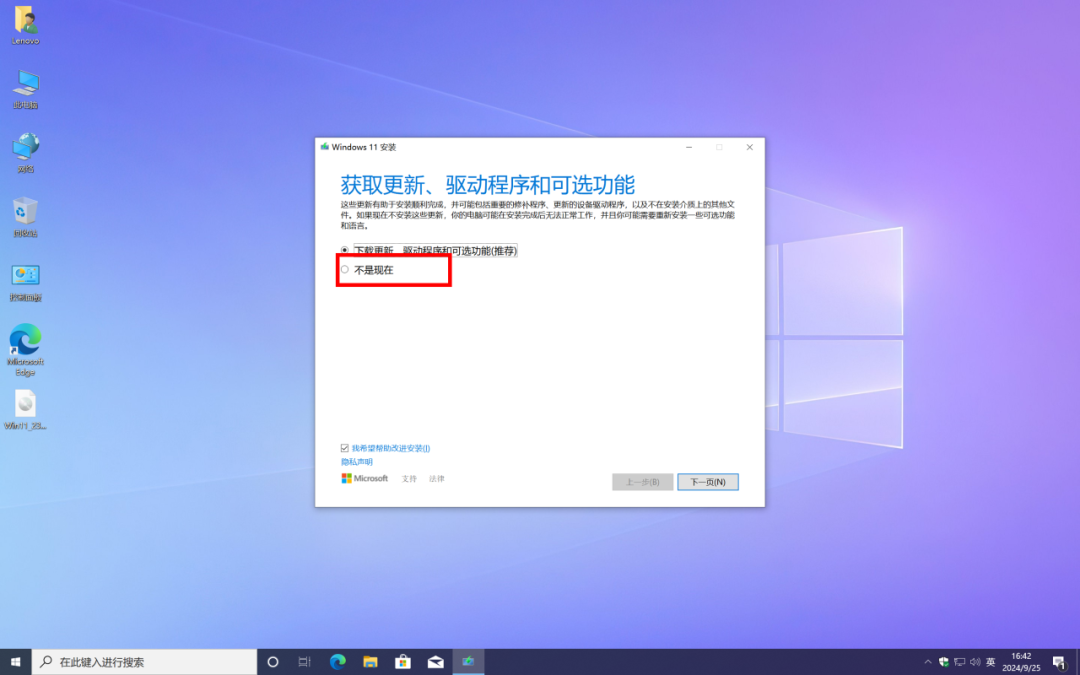The width and height of the screenshot is (1080, 675).
Task: Open the Mail app from the taskbar
Action: 435,662
